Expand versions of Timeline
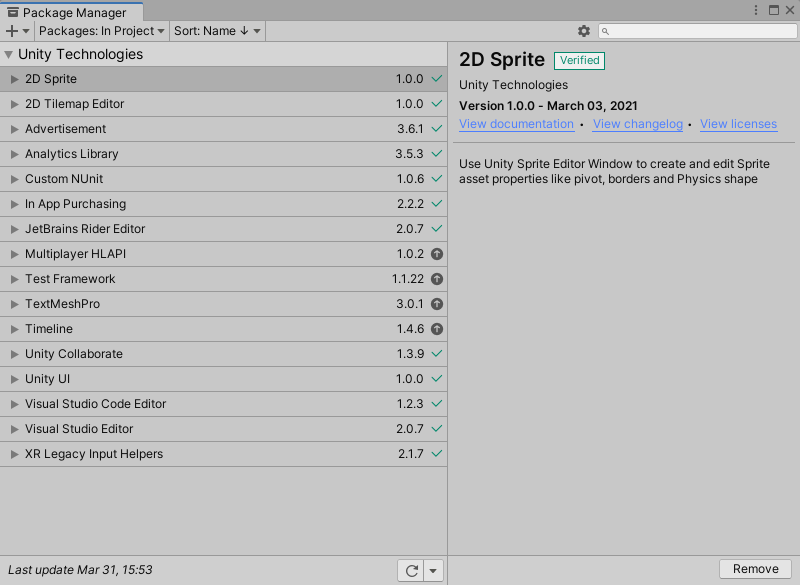 pos(15,329)
